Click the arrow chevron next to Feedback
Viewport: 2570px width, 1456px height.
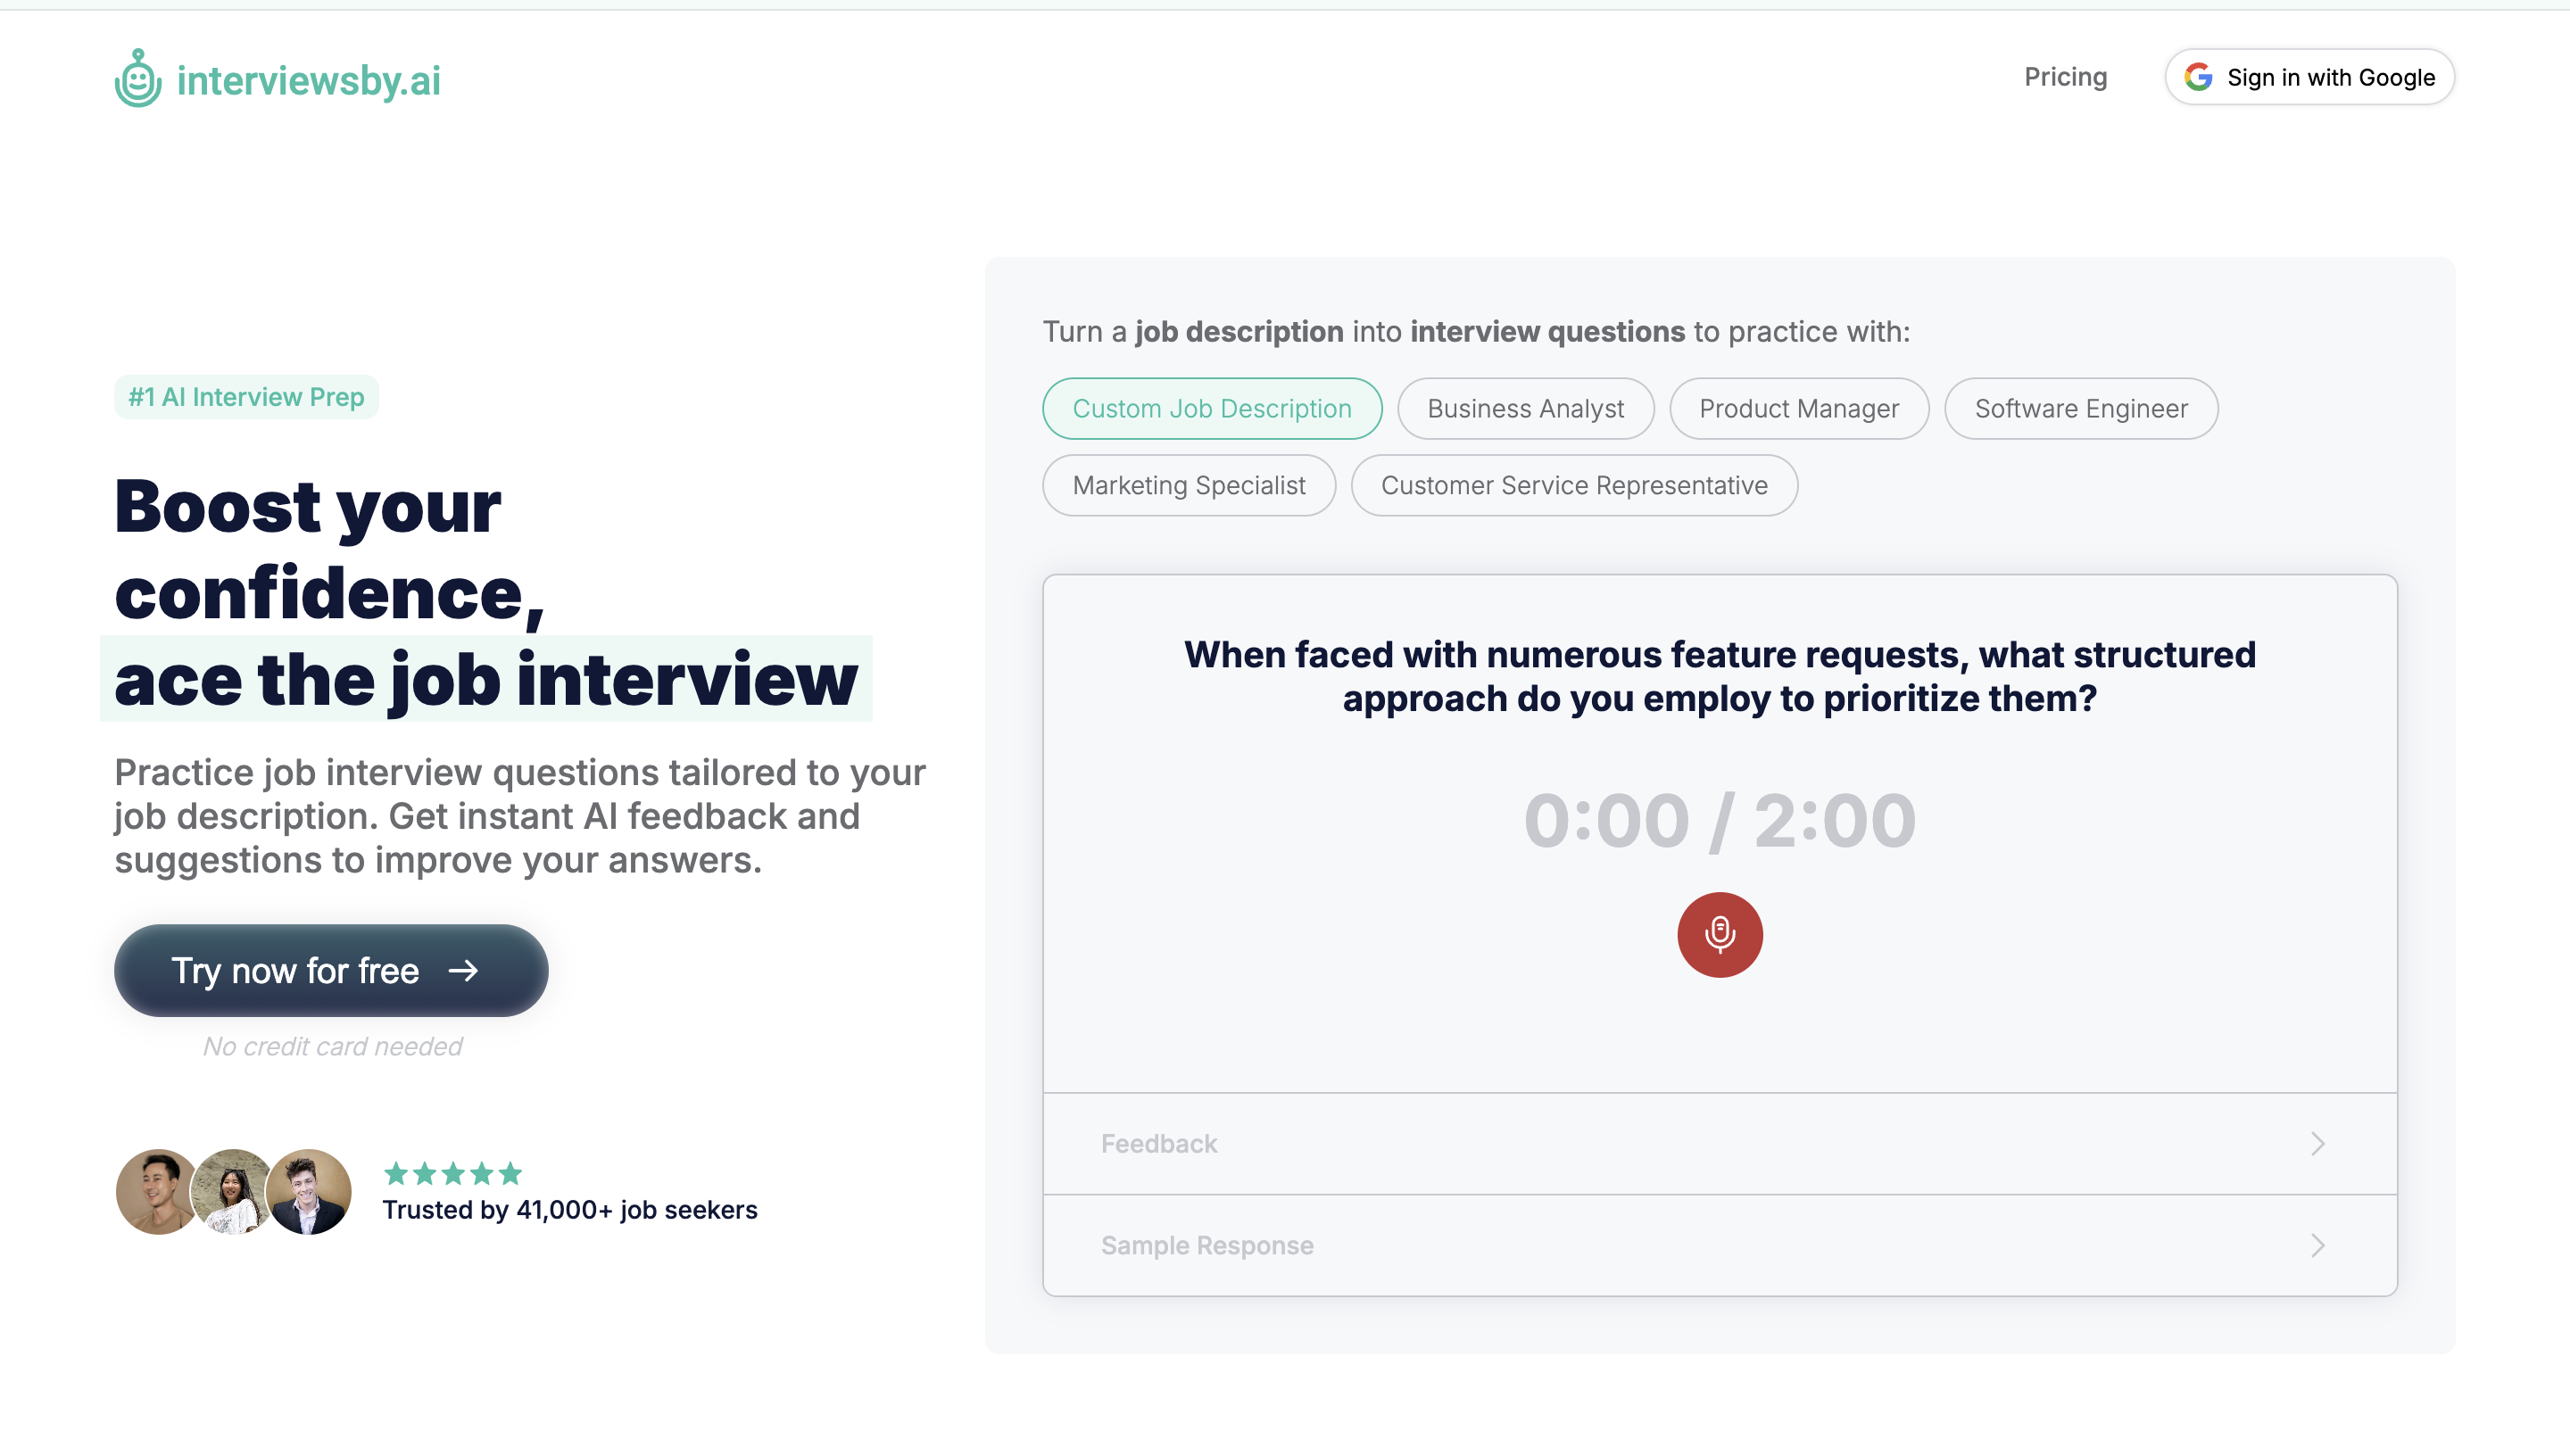pos(2319,1144)
